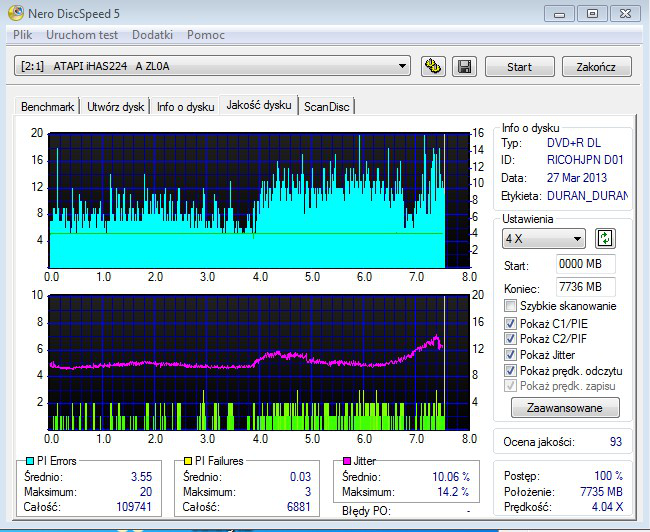Click the Jitter maximum 14.2 %
Image resolution: width=650 pixels, height=532 pixels.
click(453, 492)
